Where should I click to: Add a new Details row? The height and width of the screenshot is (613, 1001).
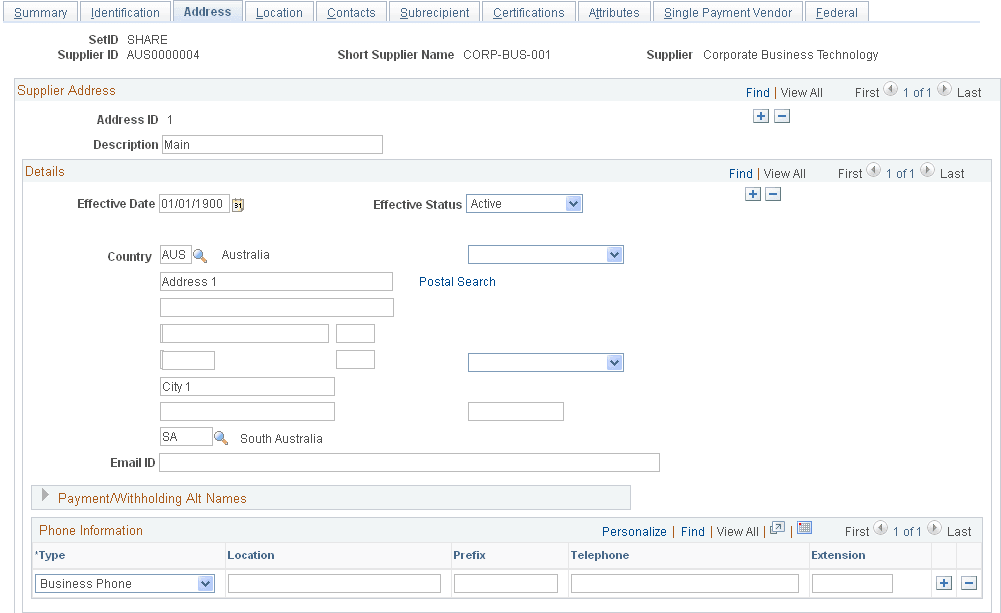[x=753, y=193]
